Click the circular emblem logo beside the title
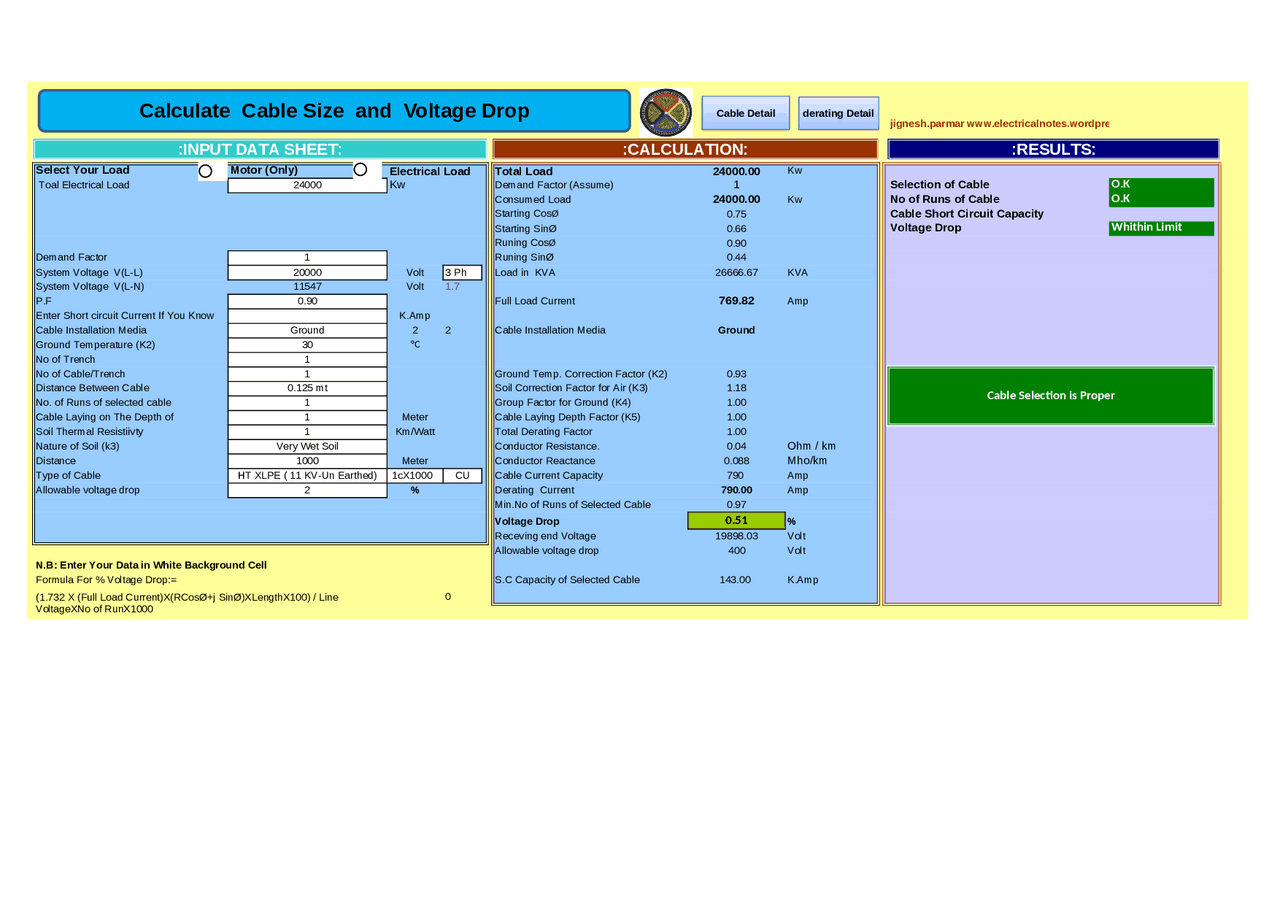The image size is (1280, 905). (x=666, y=111)
